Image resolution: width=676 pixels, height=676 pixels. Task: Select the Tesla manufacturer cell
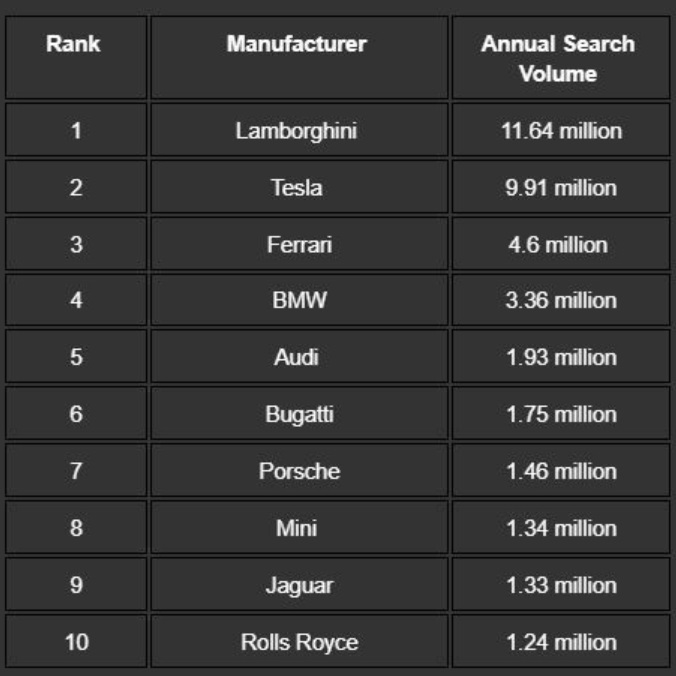tap(297, 188)
